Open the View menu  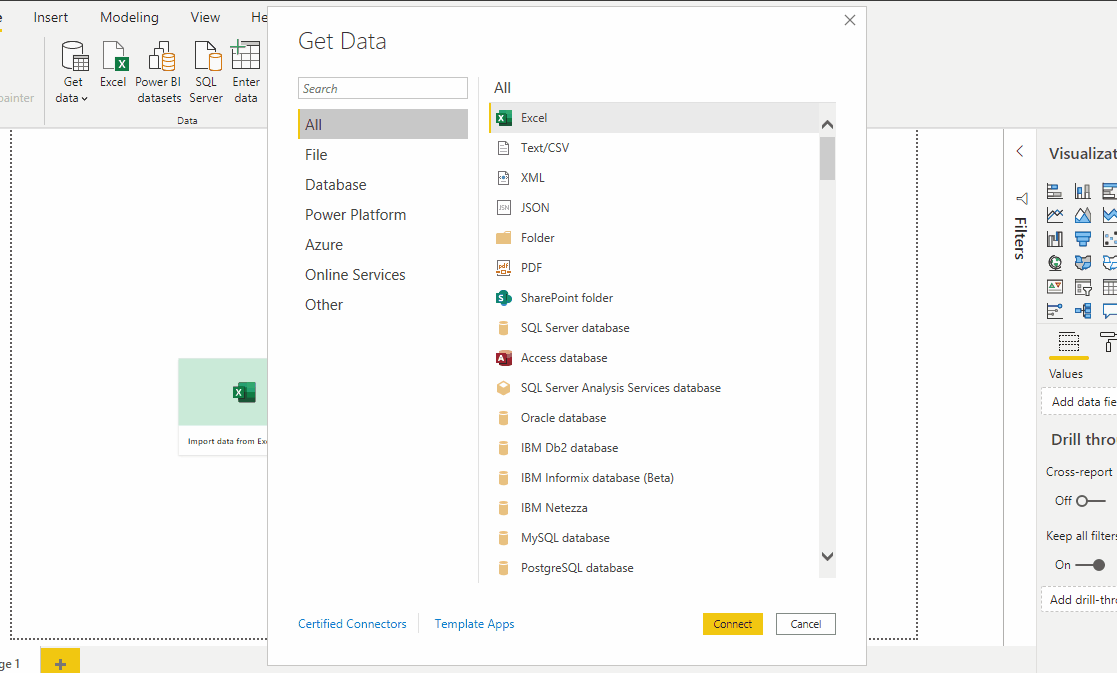point(204,16)
